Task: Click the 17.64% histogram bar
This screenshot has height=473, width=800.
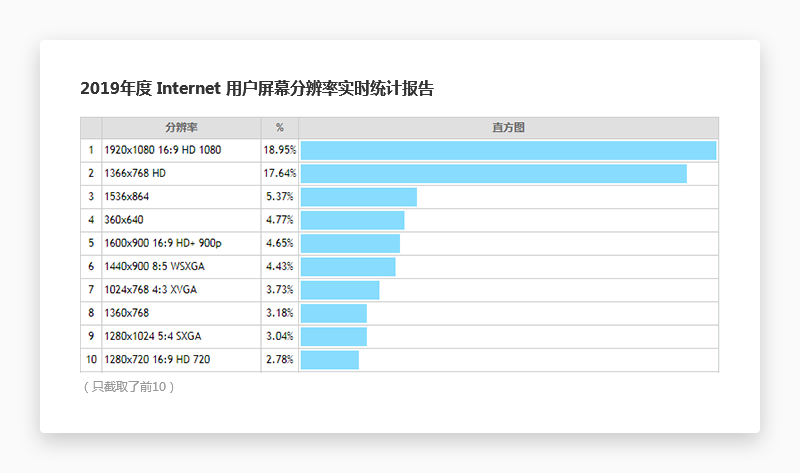Action: (494, 173)
